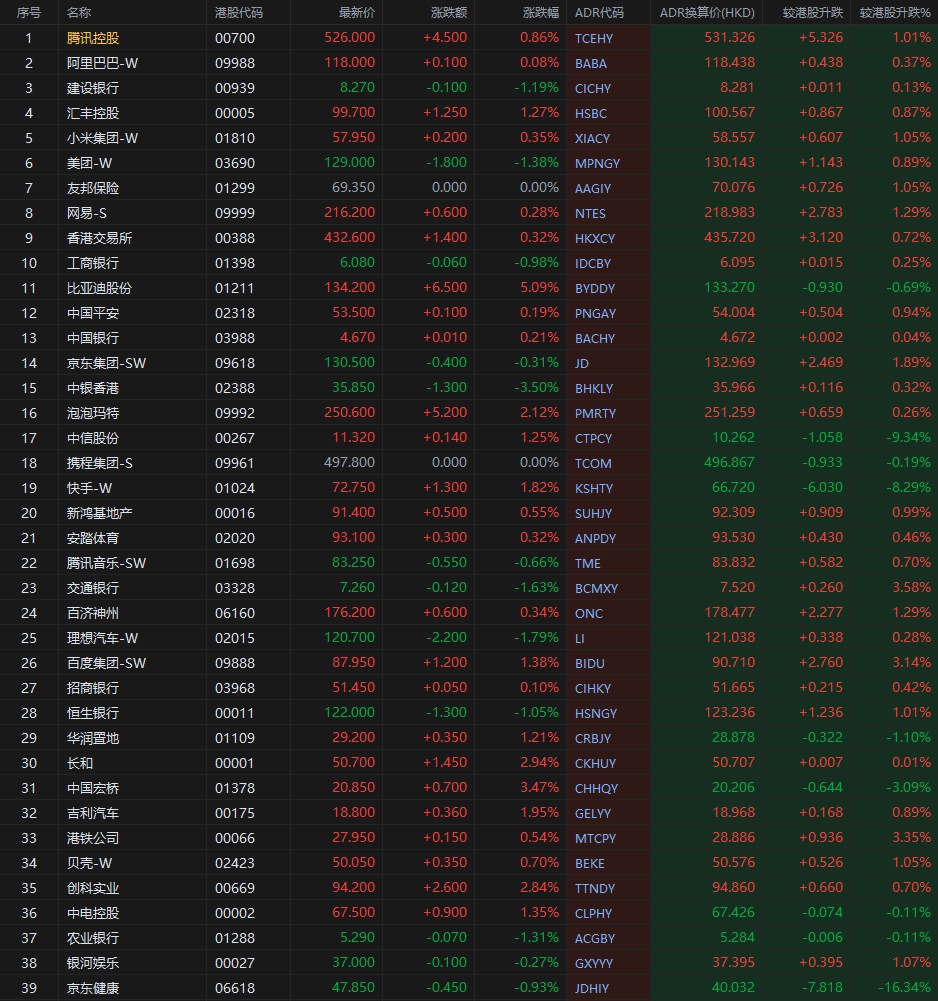Screen dimensions: 938x1001
Task: Click percent change 5.09%
Action: click(x=540, y=287)
